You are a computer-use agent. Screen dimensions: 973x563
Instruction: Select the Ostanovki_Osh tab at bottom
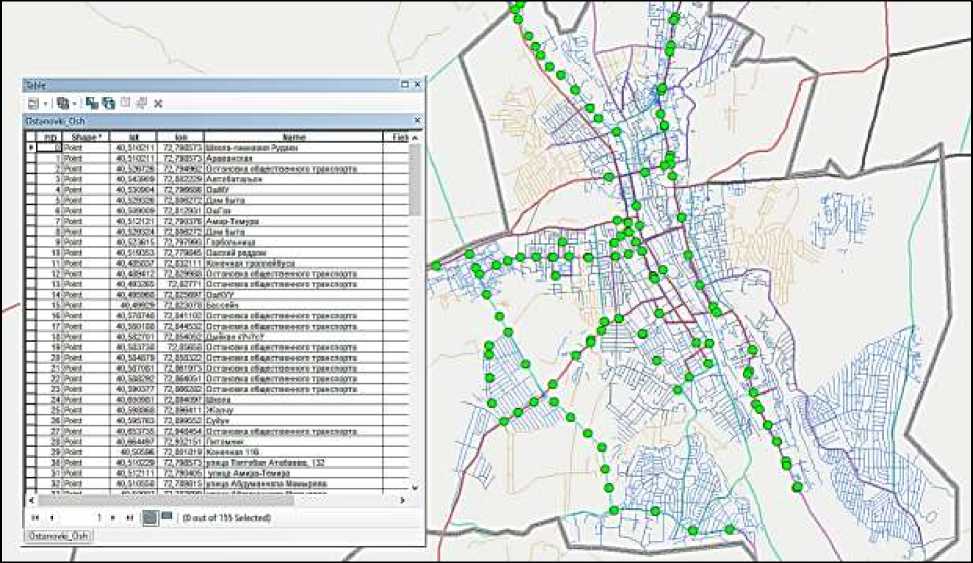click(x=57, y=537)
